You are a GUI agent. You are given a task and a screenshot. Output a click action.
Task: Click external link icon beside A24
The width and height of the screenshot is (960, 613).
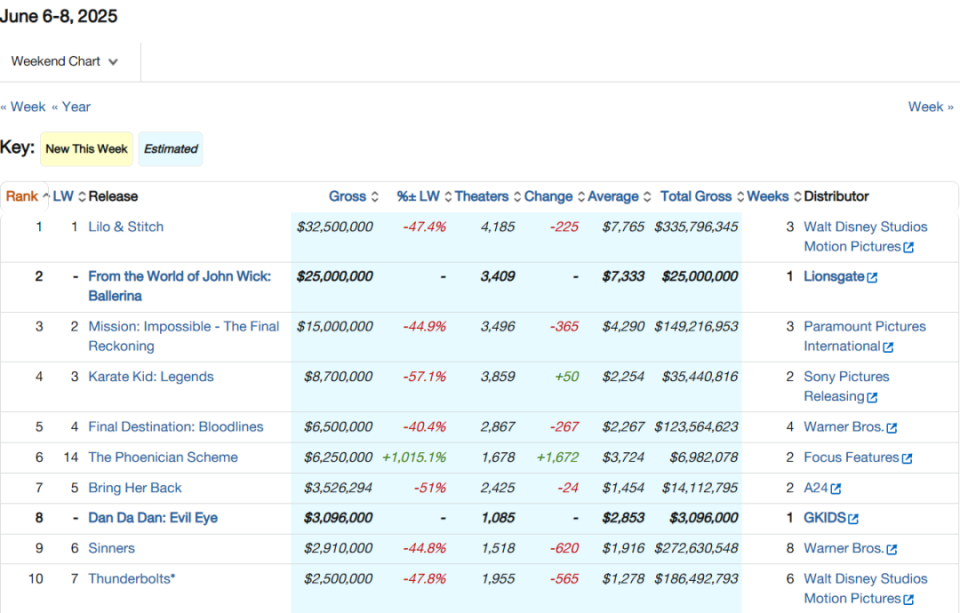coord(836,489)
